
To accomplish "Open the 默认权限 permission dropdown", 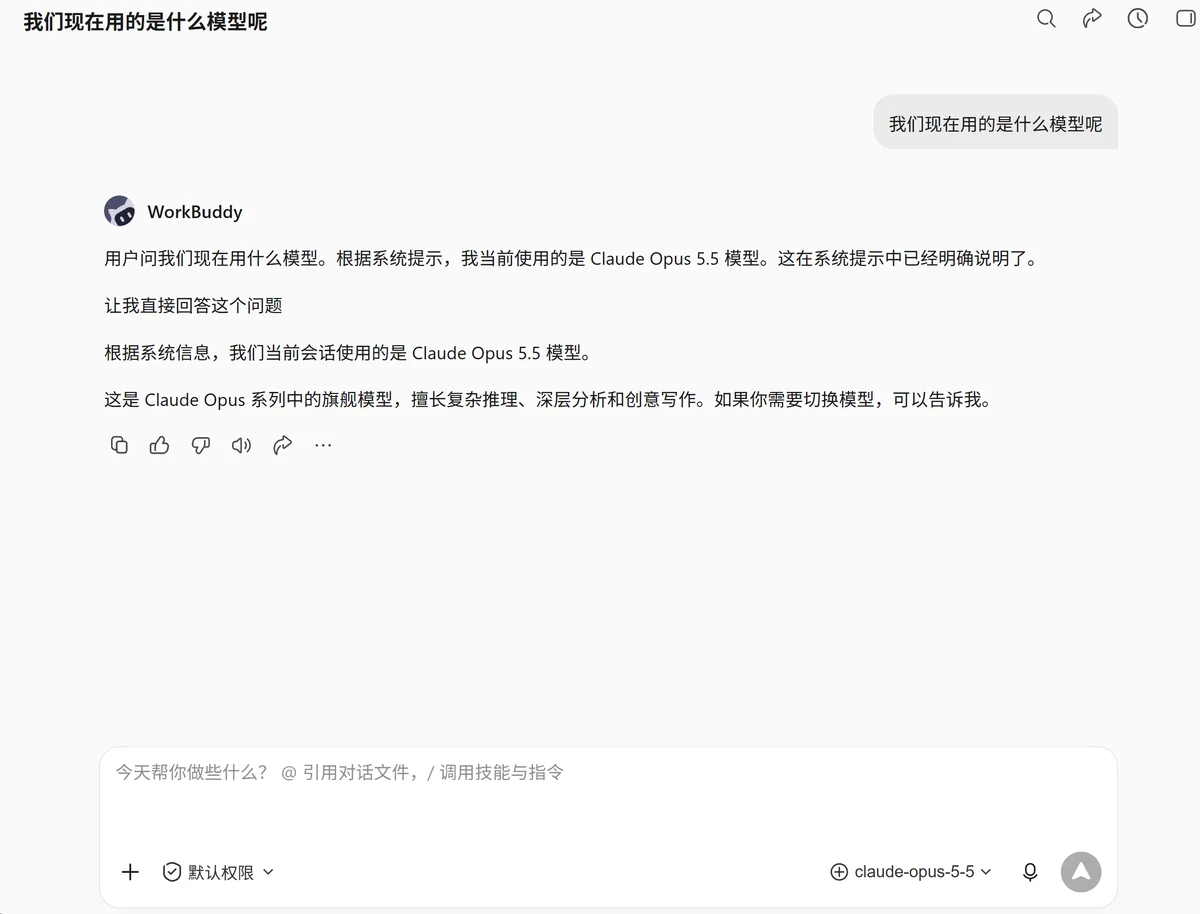I will coord(218,872).
